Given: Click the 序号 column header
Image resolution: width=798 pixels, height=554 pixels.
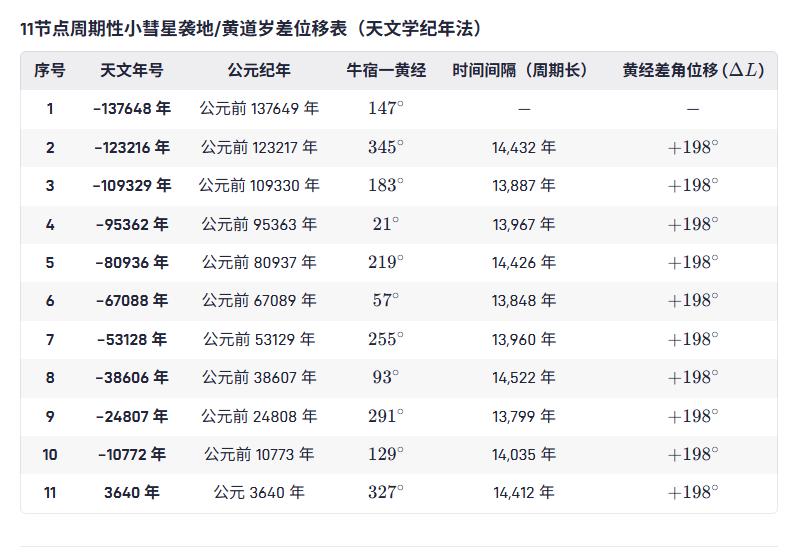Looking at the screenshot, I should (x=50, y=70).
